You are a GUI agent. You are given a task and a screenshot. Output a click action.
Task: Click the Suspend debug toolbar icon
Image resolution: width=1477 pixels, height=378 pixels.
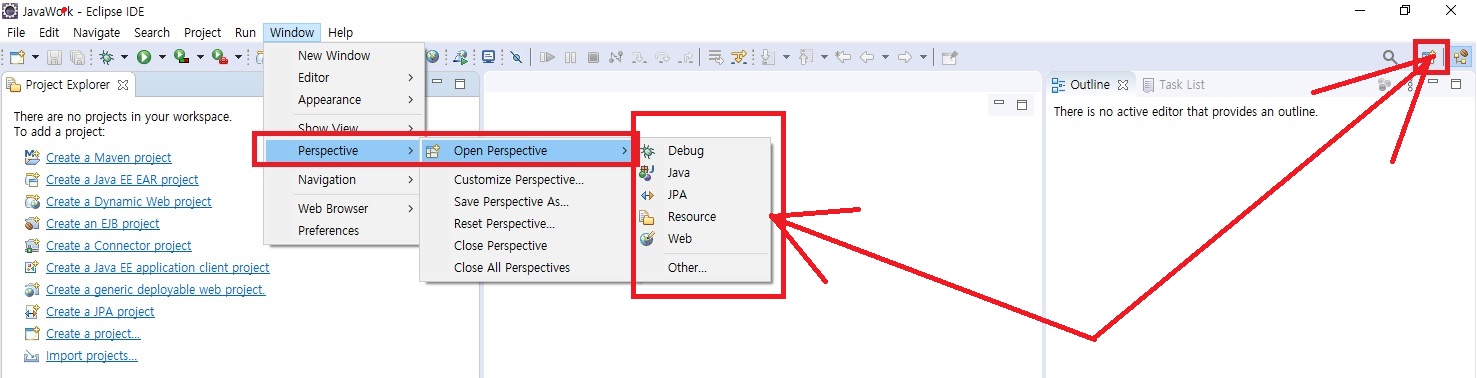click(570, 57)
